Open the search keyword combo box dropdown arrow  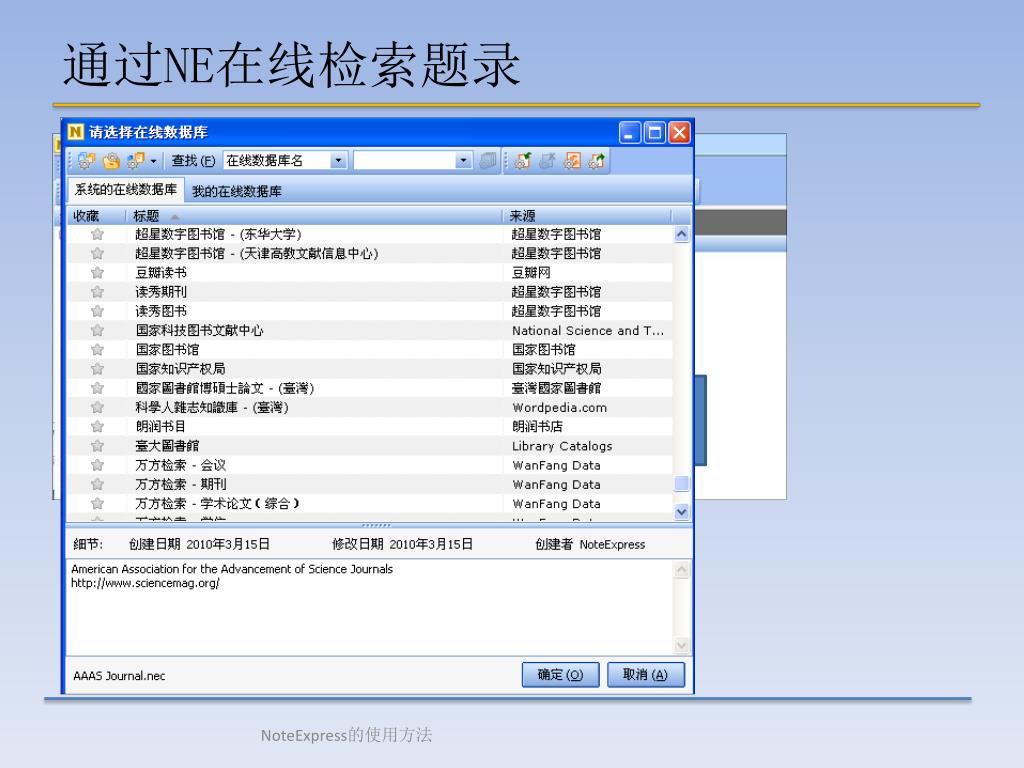tap(464, 160)
